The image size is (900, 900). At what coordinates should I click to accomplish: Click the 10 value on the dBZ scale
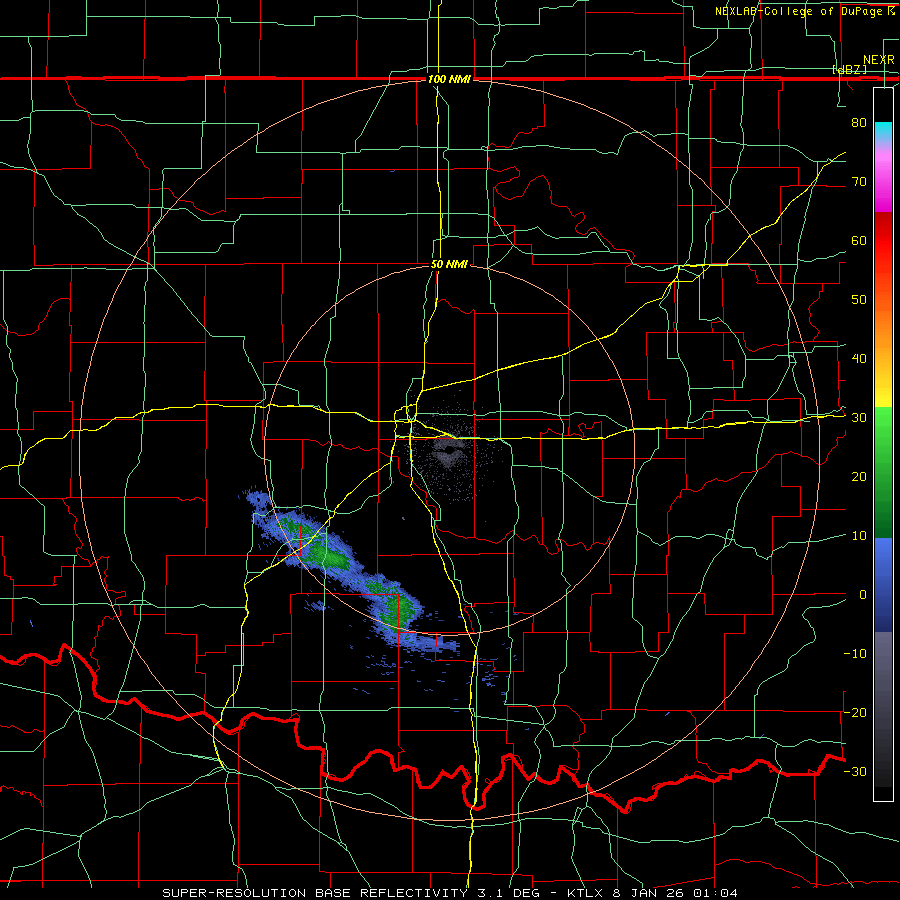[859, 536]
